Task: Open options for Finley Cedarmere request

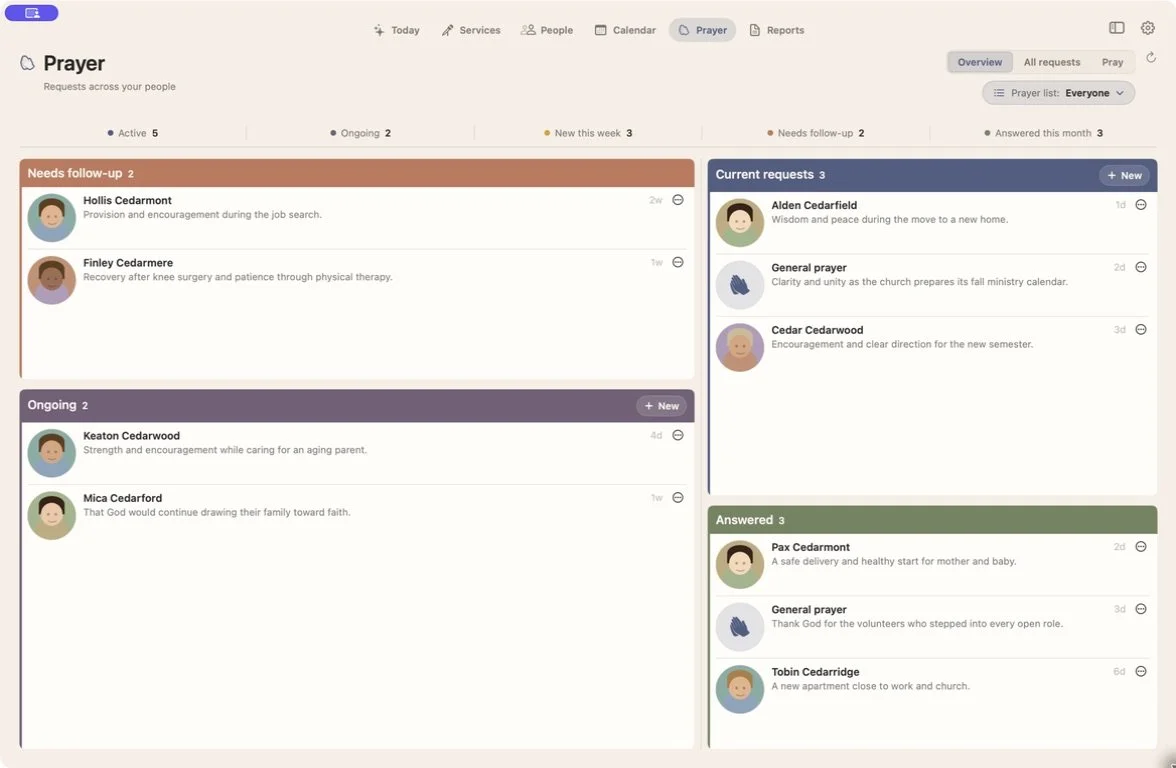Action: 677,262
